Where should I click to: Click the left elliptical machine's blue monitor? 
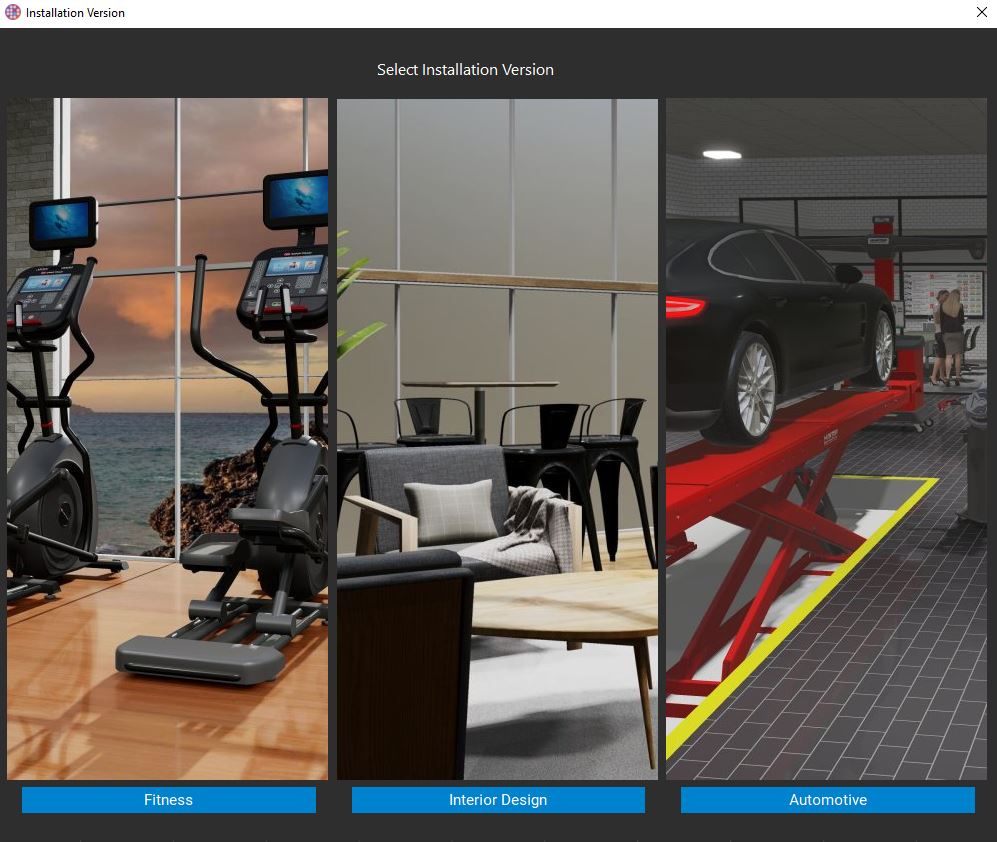[x=62, y=223]
